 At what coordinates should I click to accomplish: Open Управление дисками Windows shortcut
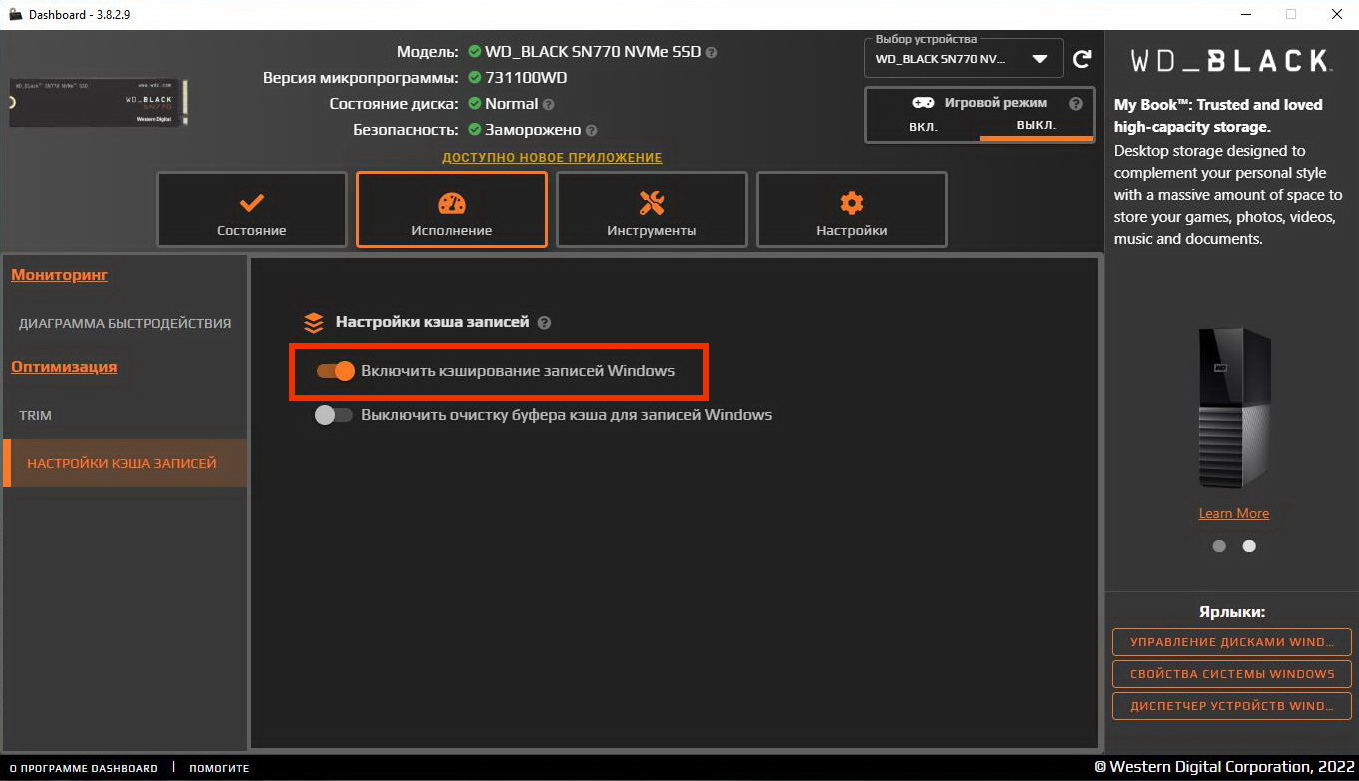tap(1232, 642)
